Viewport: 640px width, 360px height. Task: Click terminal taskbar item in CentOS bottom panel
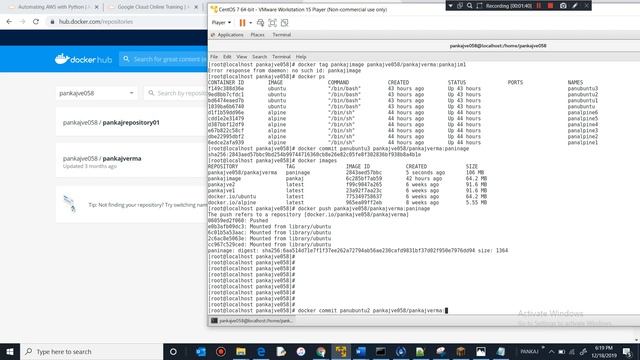(x=252, y=321)
